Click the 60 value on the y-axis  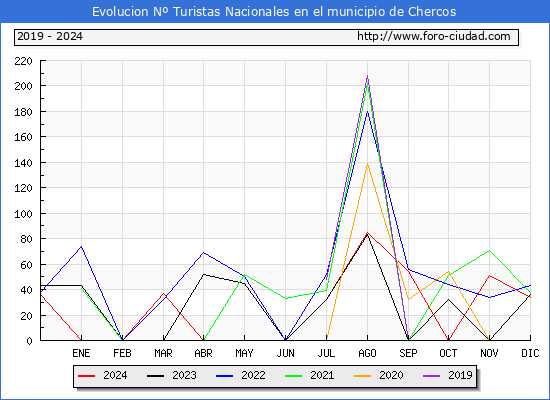27,265
